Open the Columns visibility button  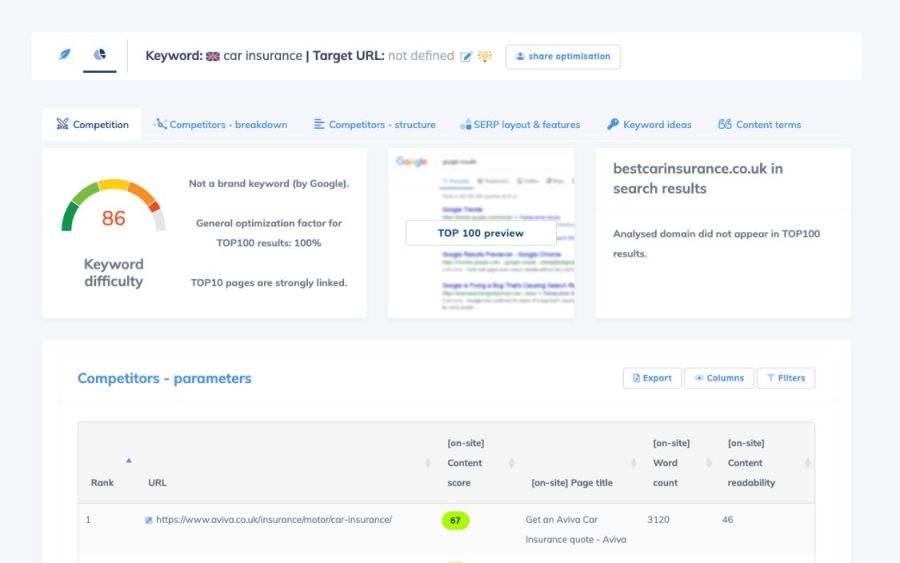[719, 378]
